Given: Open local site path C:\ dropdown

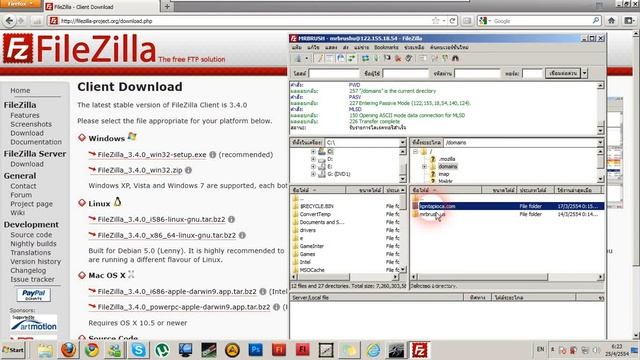Looking at the screenshot, I should point(402,142).
